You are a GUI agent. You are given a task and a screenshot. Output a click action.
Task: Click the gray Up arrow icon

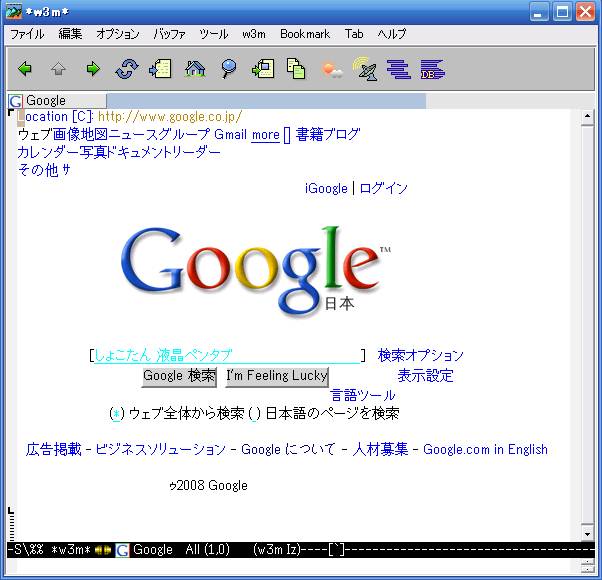click(x=58, y=69)
